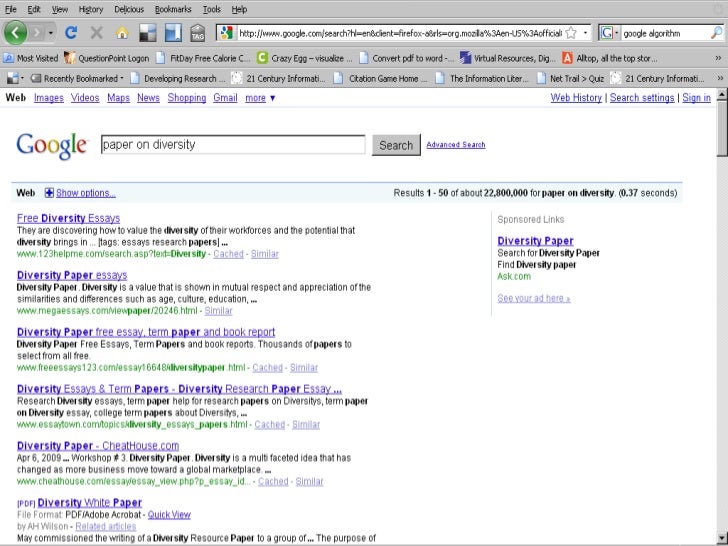728x546 pixels.
Task: Open the Information Liter... bookmark
Action: (x=483, y=78)
